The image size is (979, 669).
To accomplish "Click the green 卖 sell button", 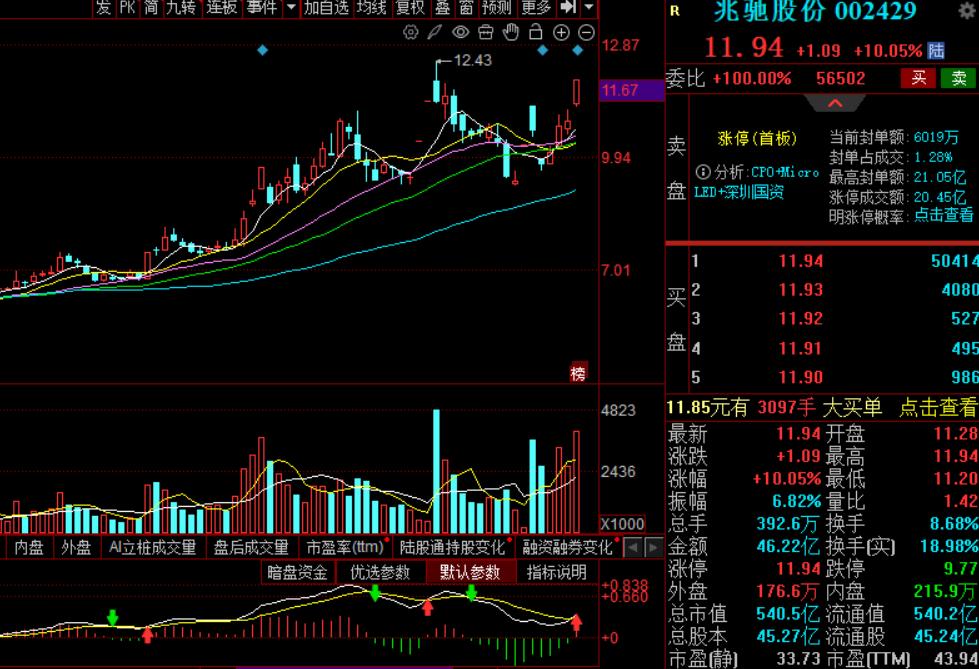I will [959, 78].
